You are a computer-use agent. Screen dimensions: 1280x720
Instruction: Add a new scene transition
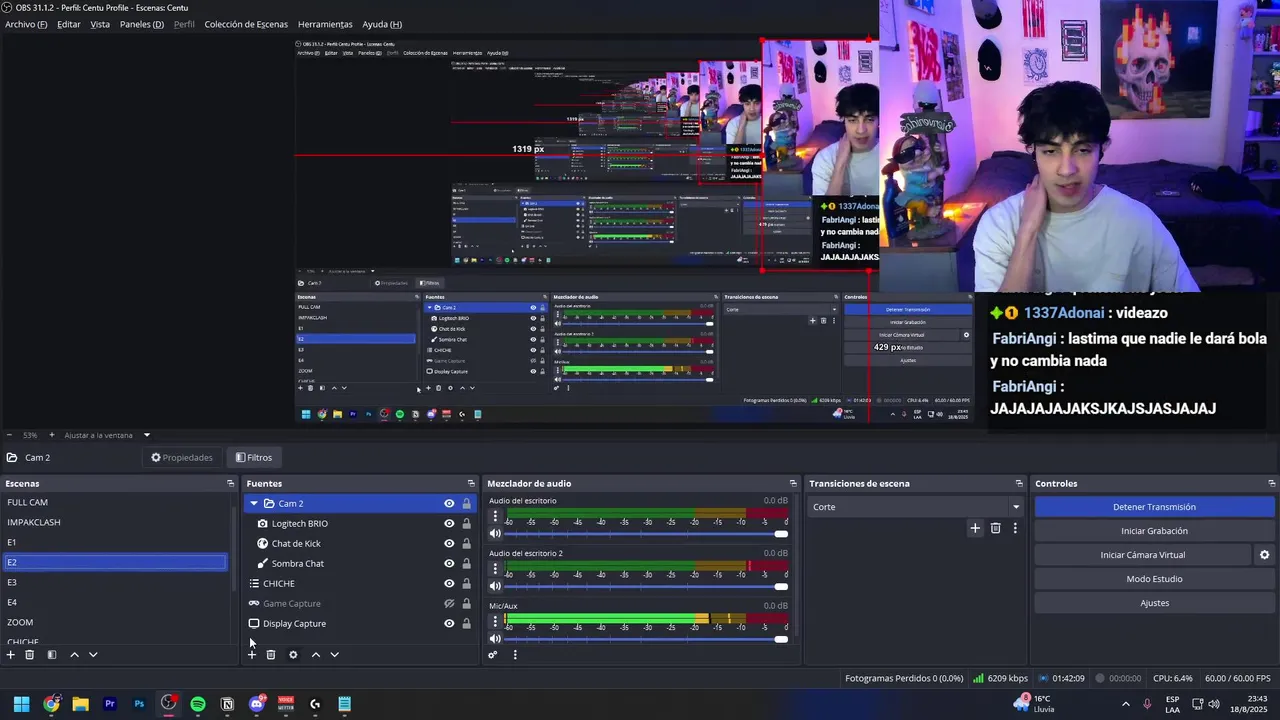coord(975,528)
